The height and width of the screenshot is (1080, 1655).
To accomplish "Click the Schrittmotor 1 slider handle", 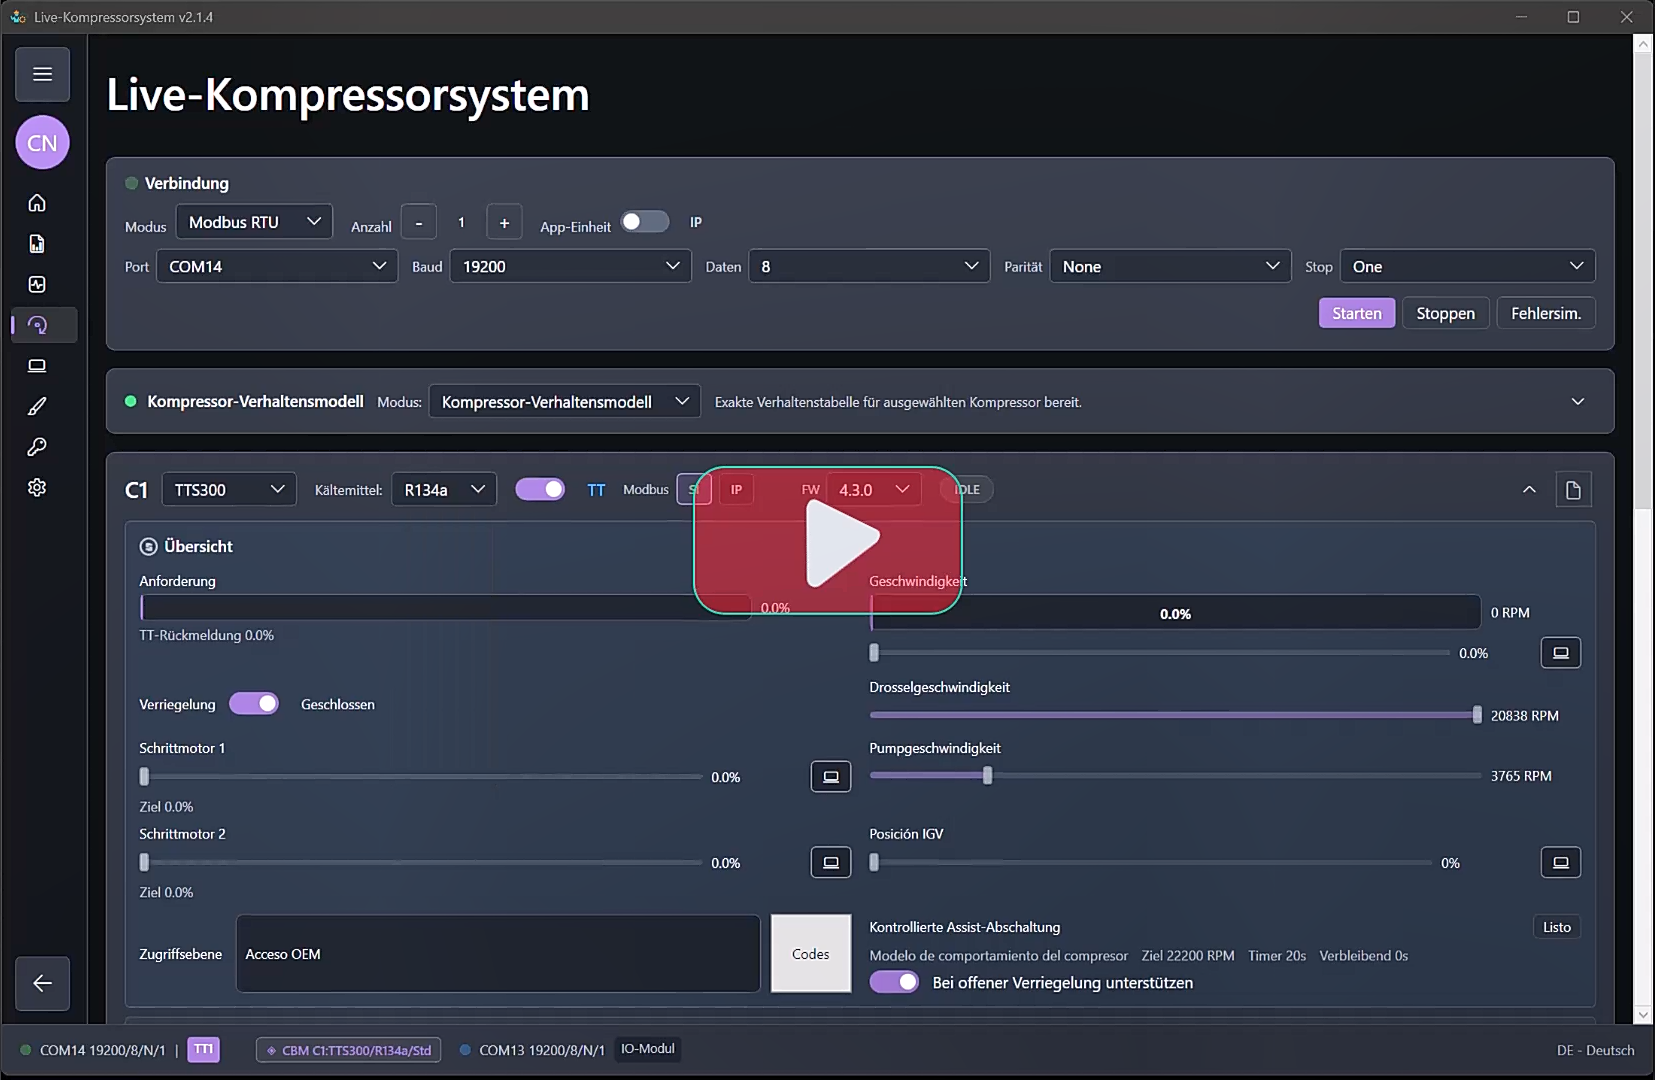I will tap(144, 777).
